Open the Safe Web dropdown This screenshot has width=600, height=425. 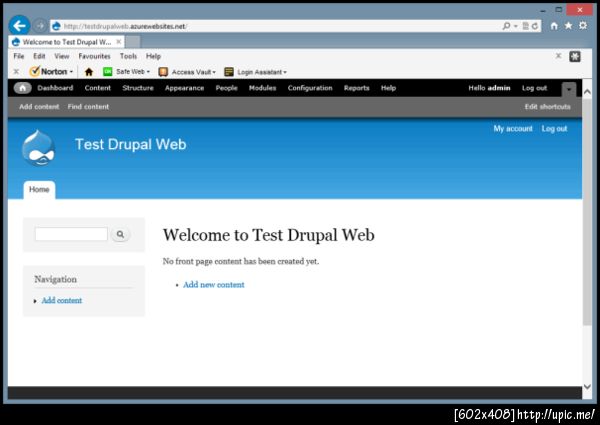click(x=148, y=72)
